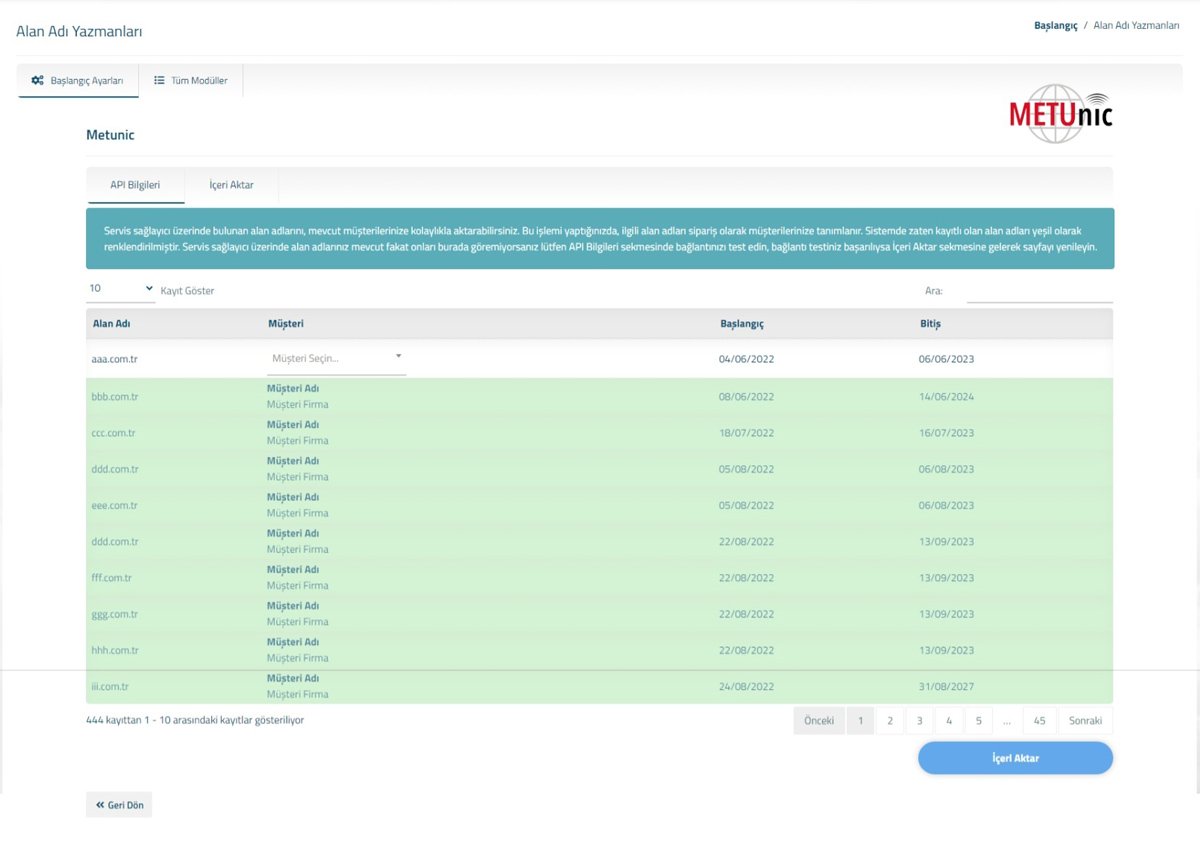Sort table by Başlangıç column header

742,324
